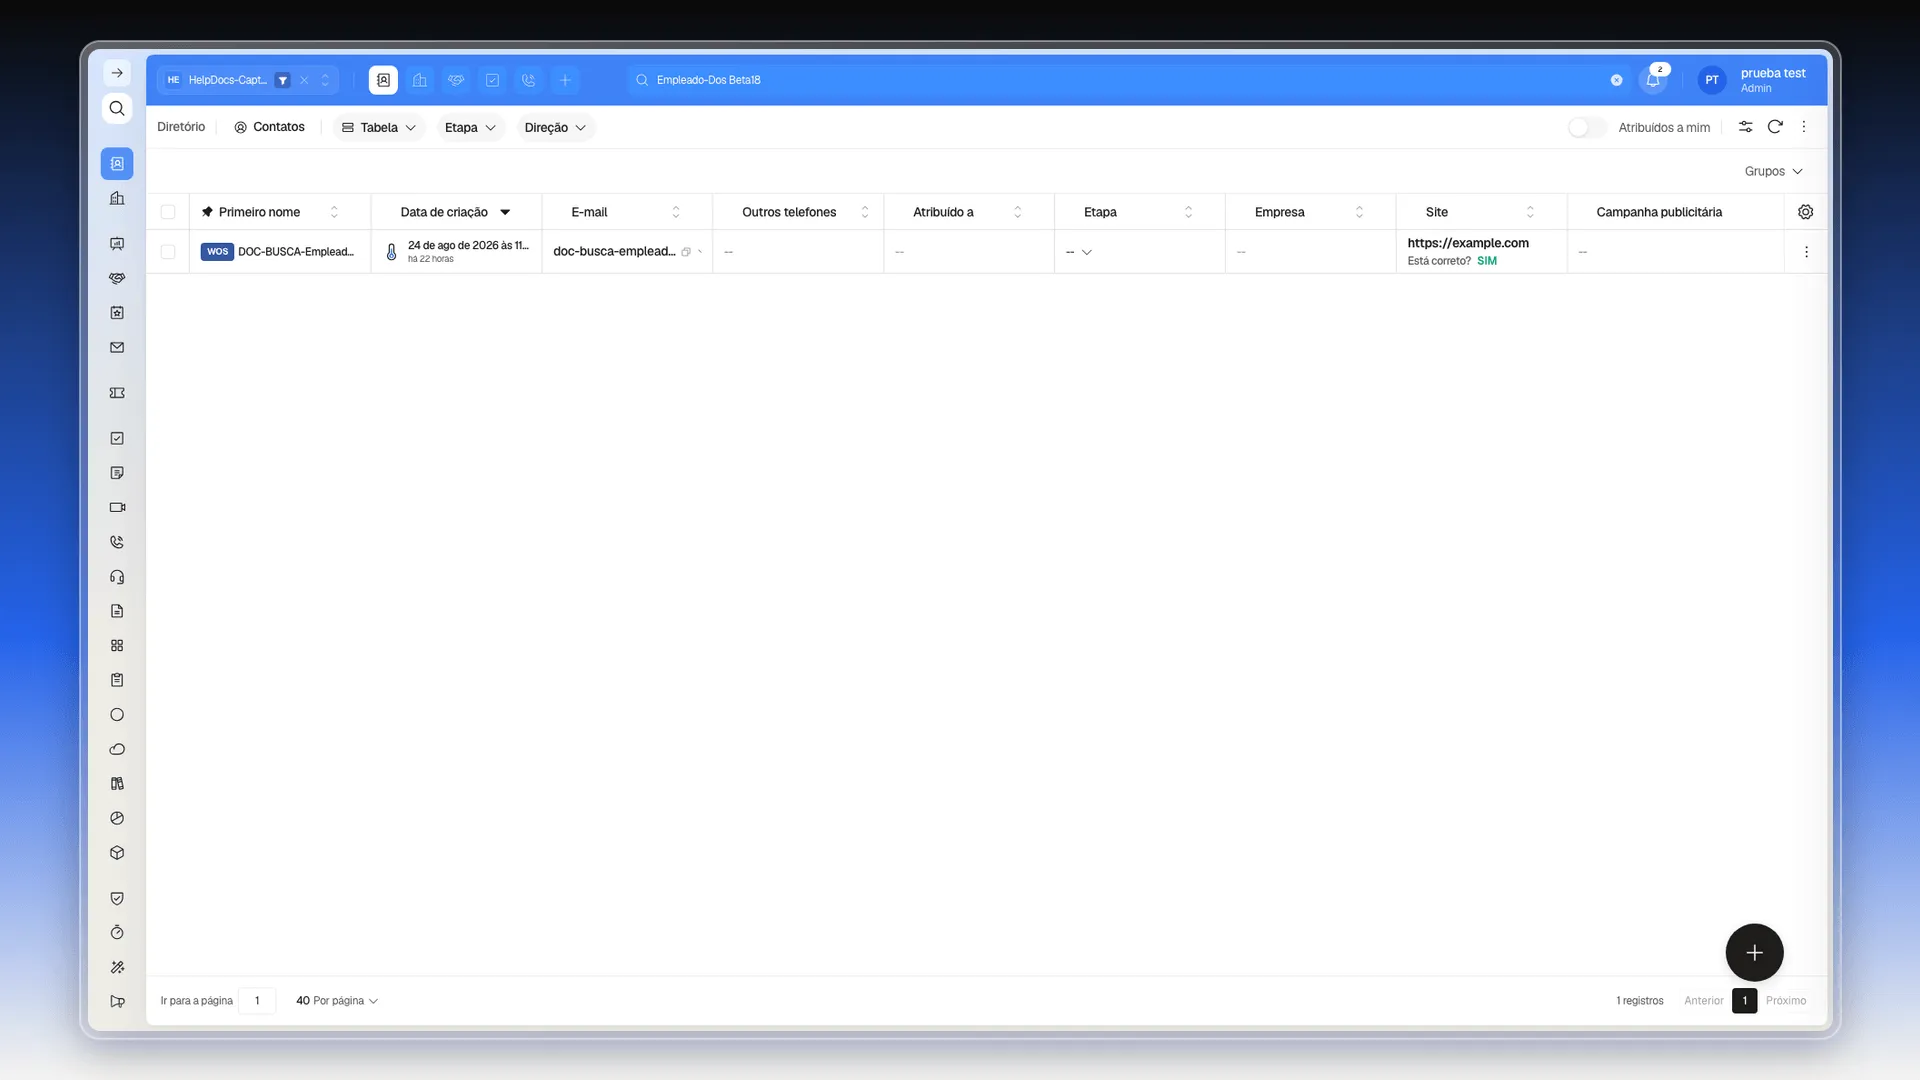Open the handshake deals icon in sidebar
The image size is (1920, 1080).
[x=117, y=278]
